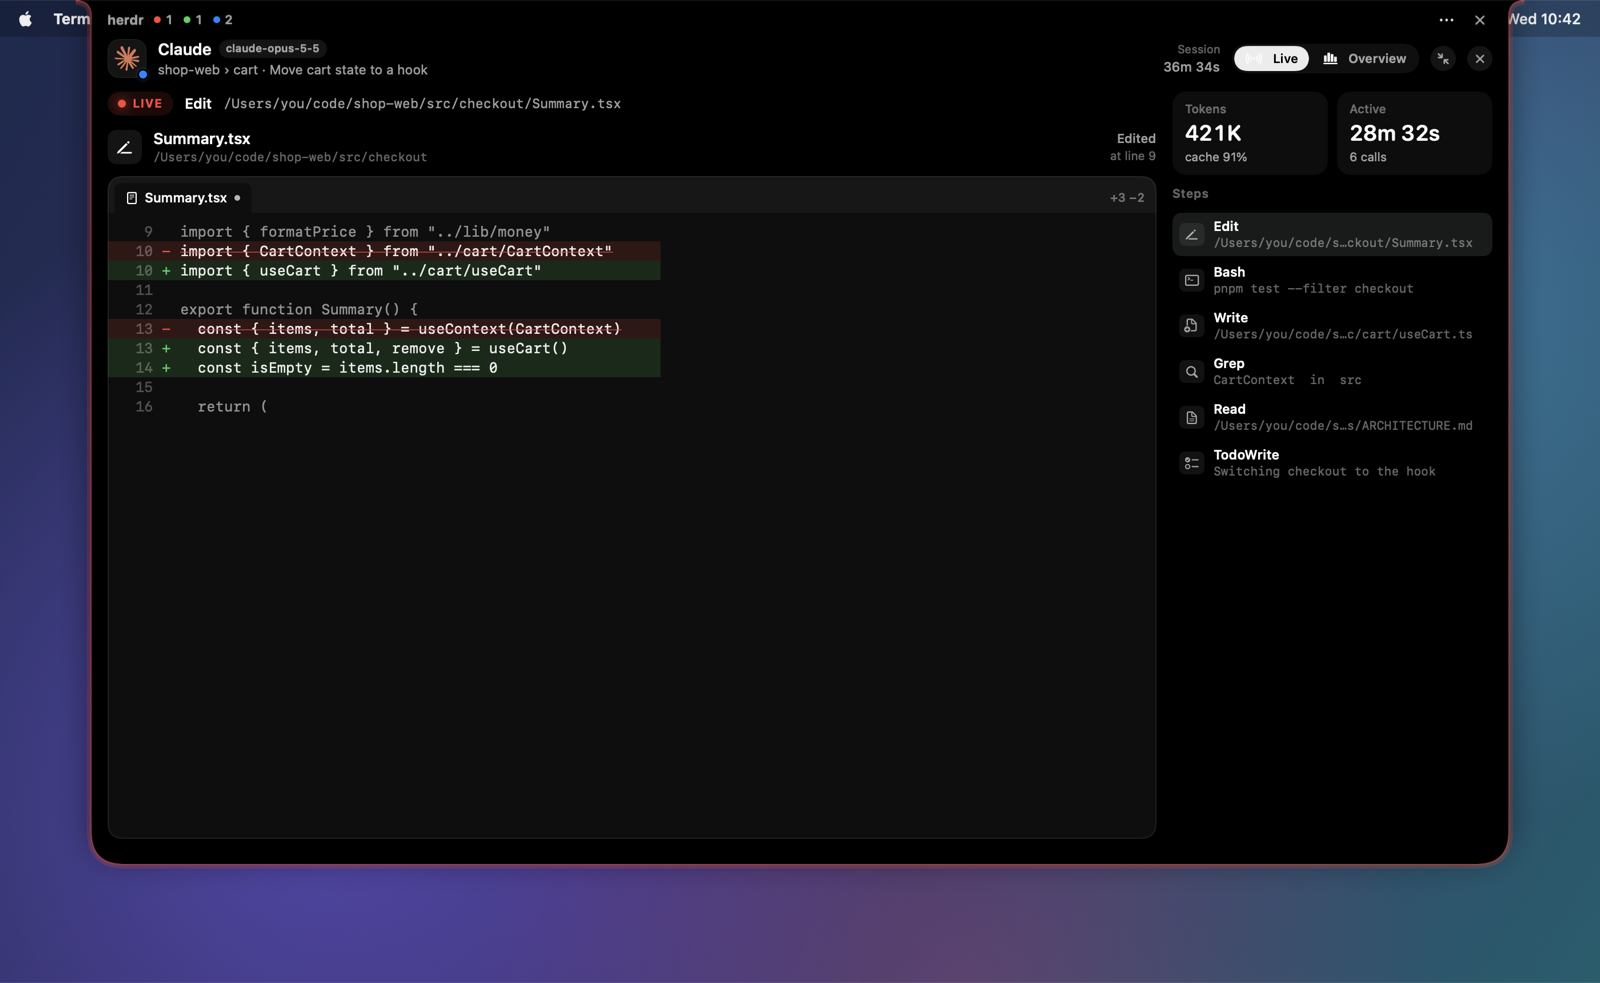Click the Read step document icon
Image resolution: width=1600 pixels, height=983 pixels.
pos(1191,418)
